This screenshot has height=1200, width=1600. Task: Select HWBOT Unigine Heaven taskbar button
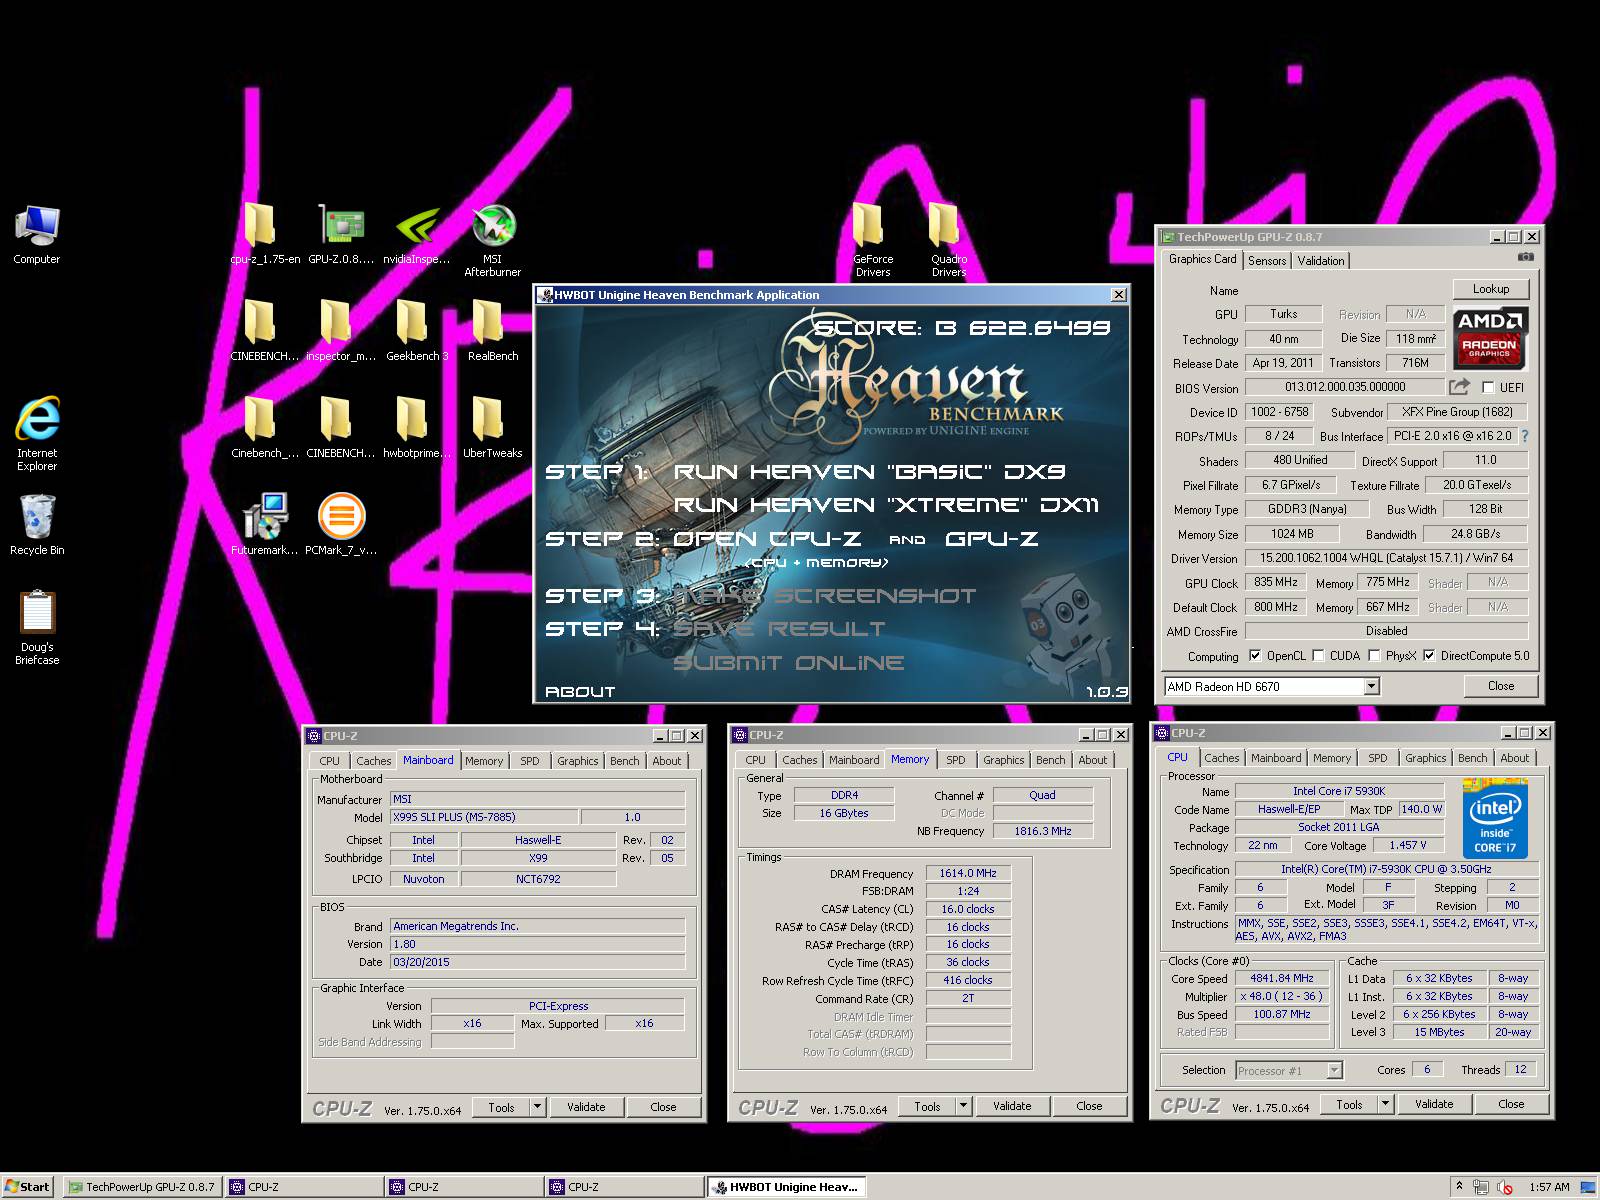(x=787, y=1187)
